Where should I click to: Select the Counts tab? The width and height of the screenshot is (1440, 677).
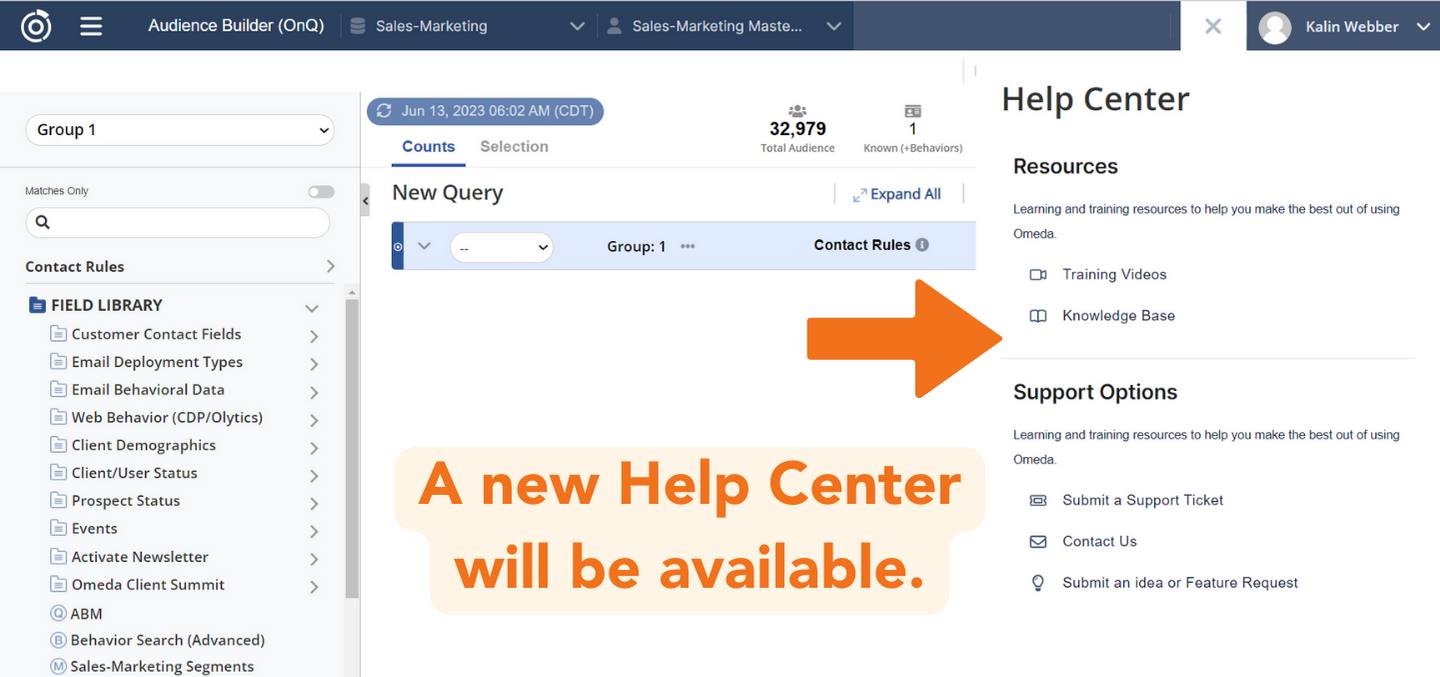(x=428, y=147)
